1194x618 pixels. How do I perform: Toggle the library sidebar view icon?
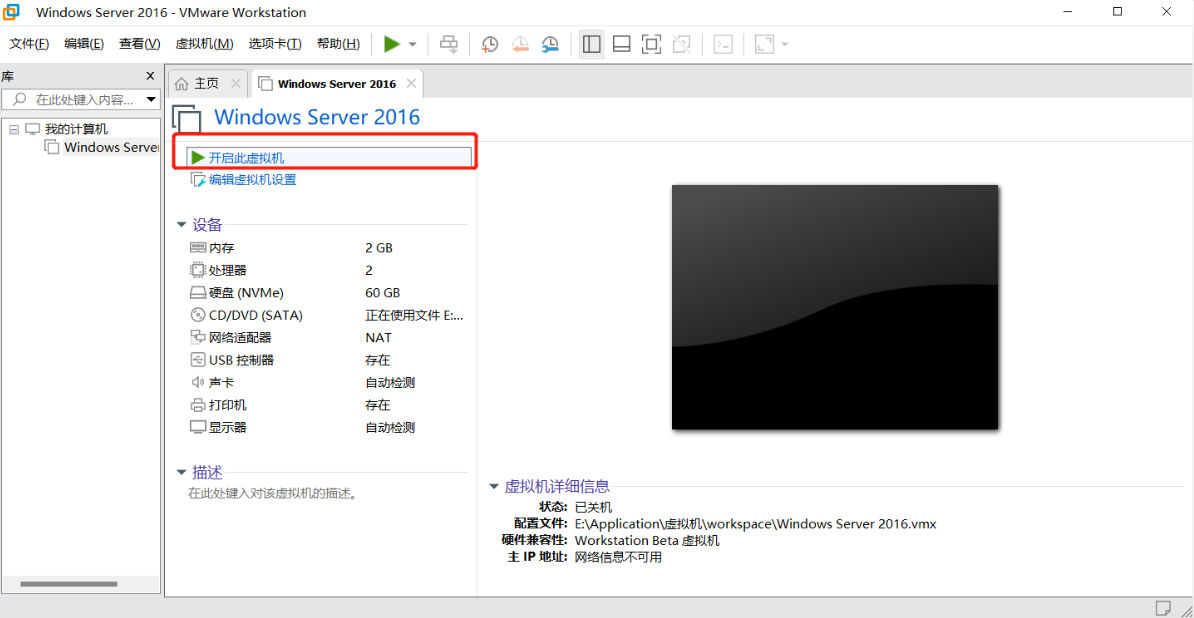tap(591, 44)
